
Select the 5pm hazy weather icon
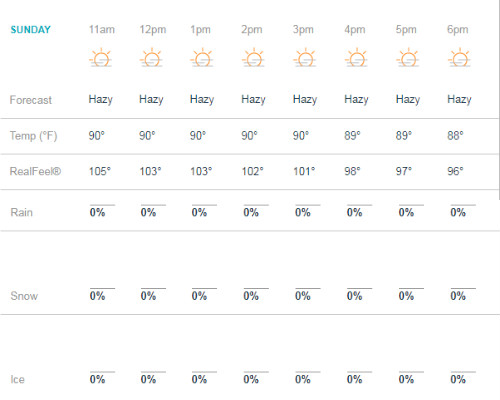pyautogui.click(x=408, y=58)
